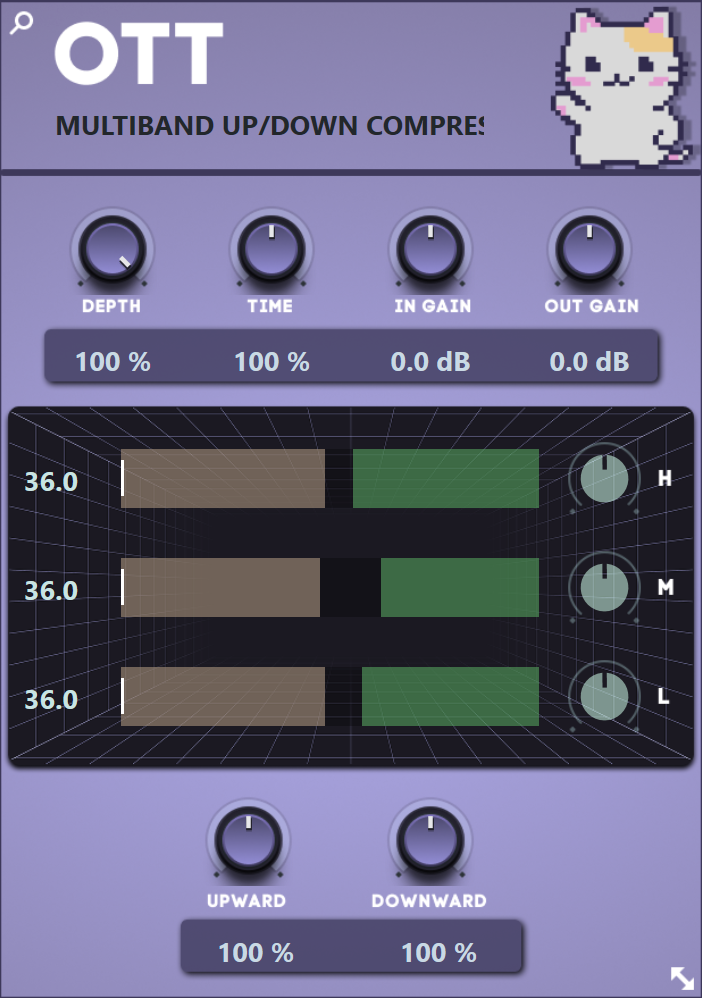
Task: Click the low band brown upward bar
Action: pos(223,696)
